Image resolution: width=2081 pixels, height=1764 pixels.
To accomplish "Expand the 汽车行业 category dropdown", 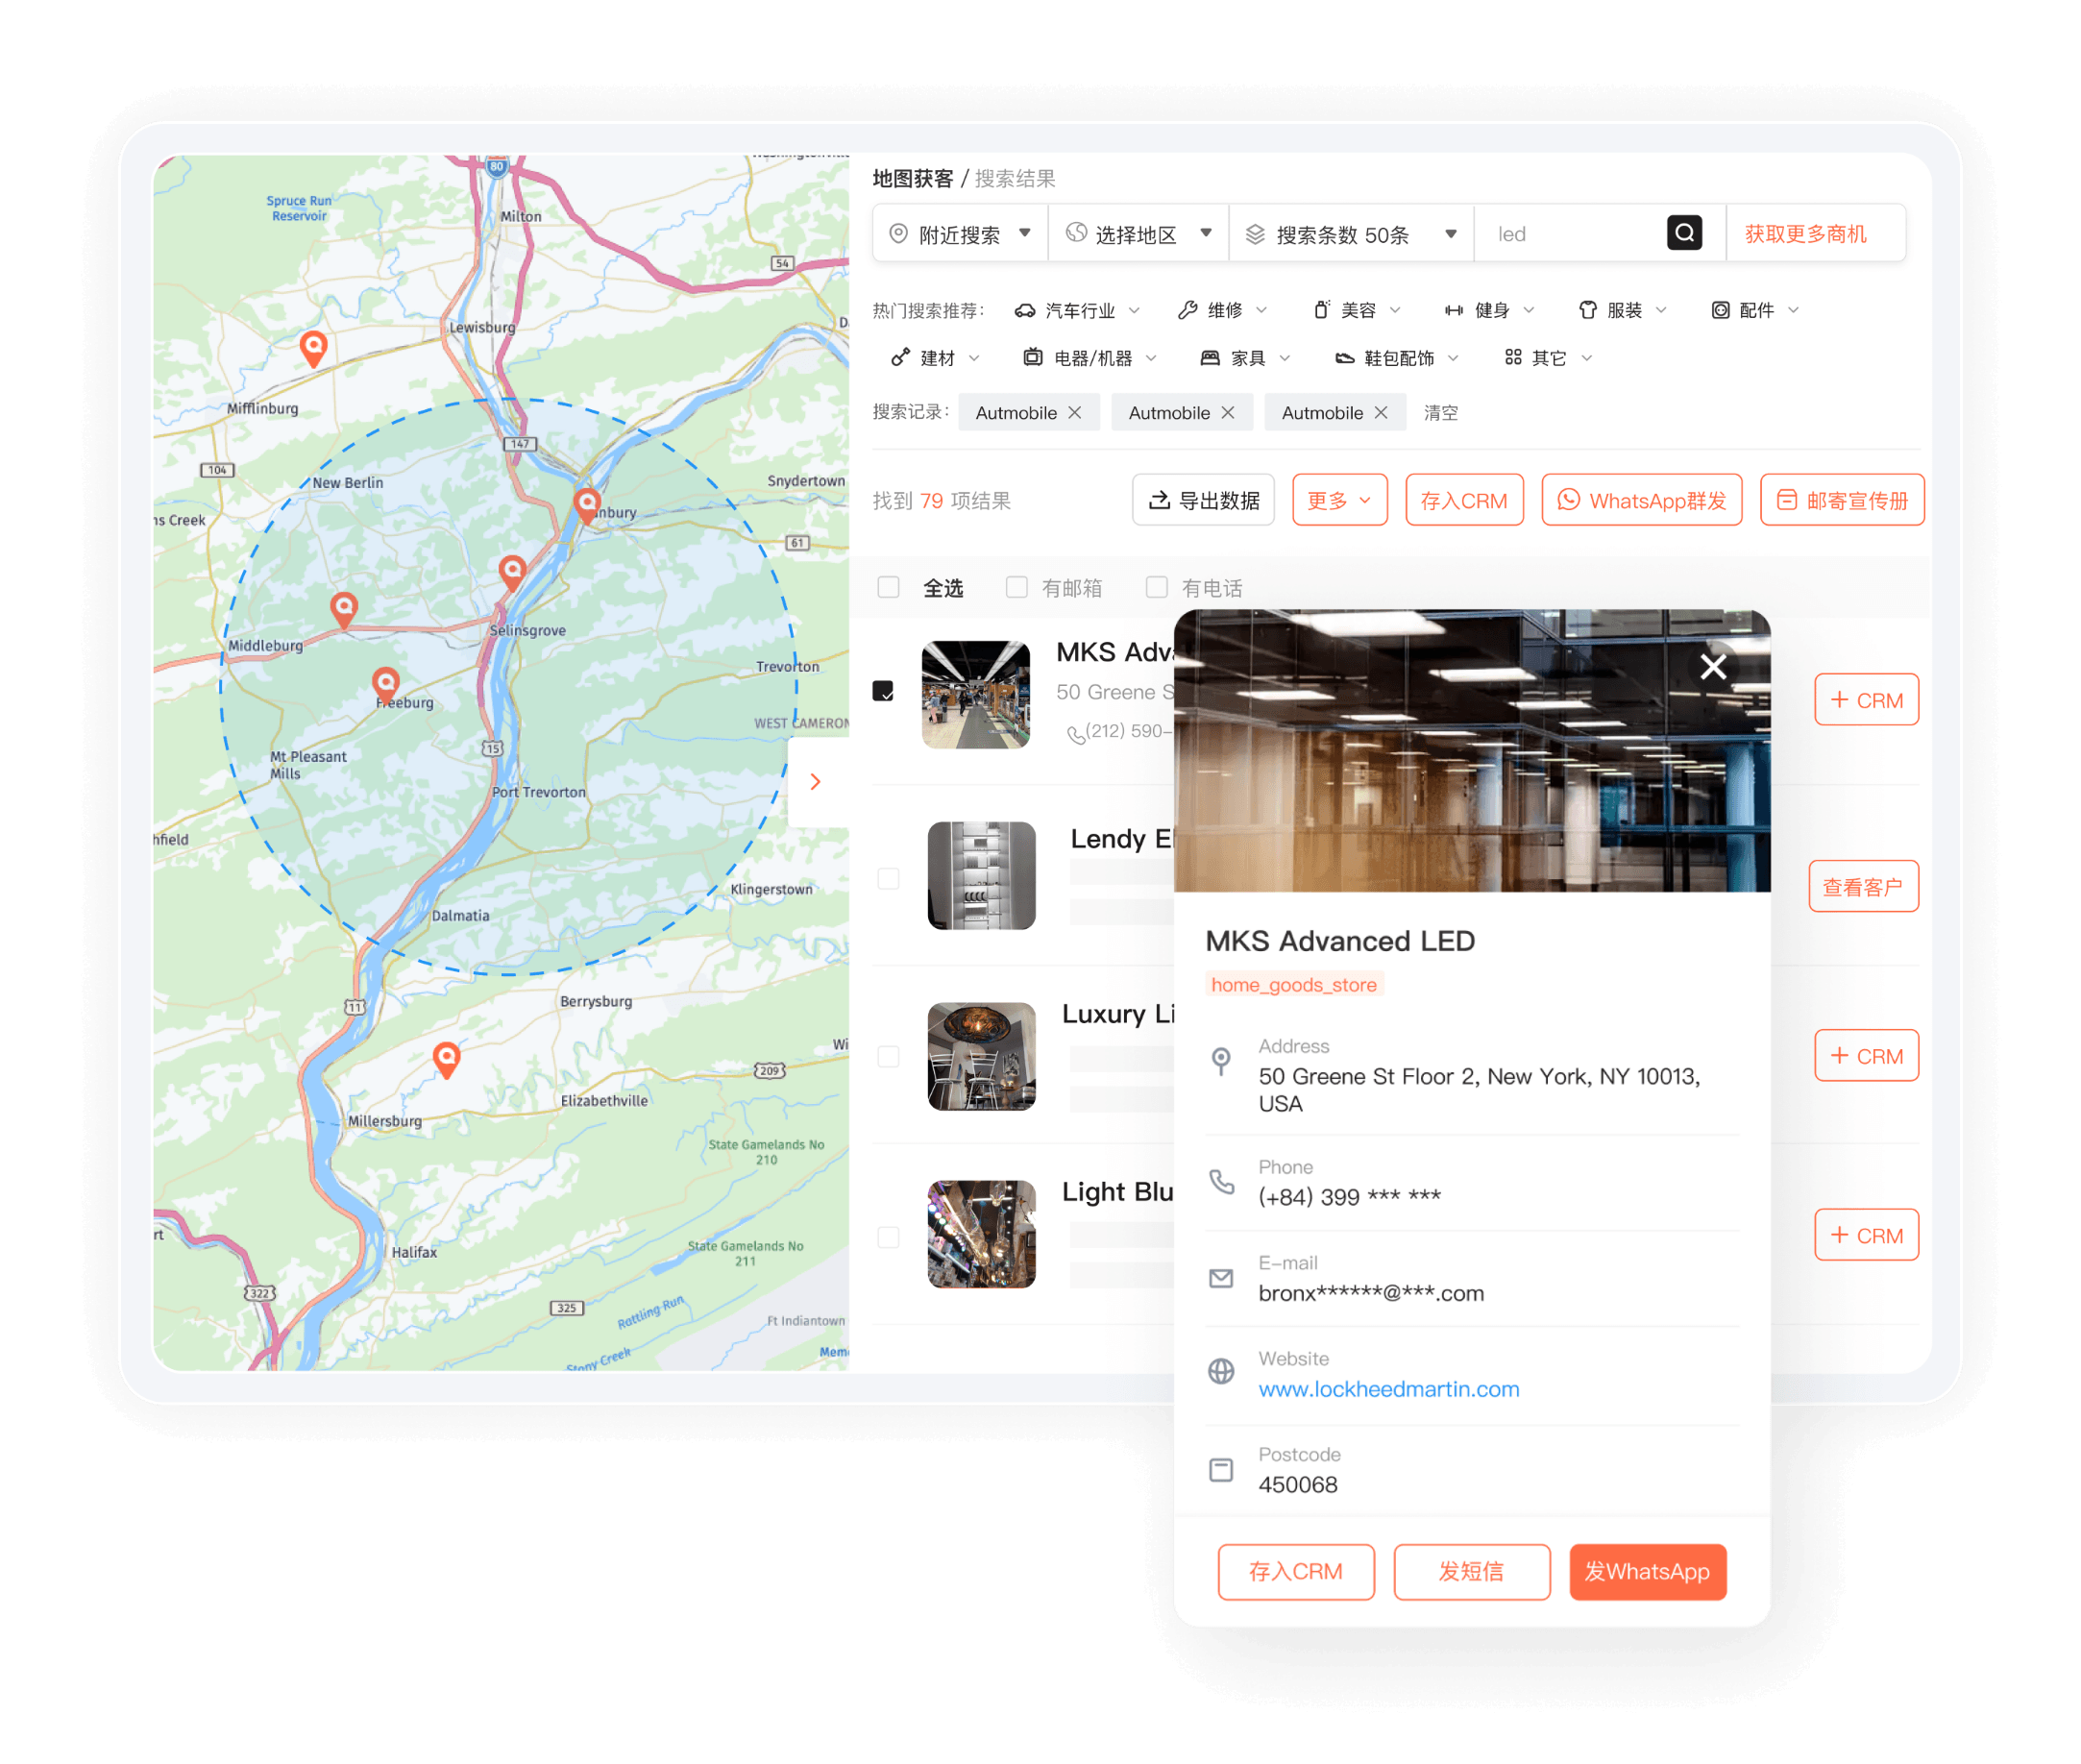I will pos(1077,311).
